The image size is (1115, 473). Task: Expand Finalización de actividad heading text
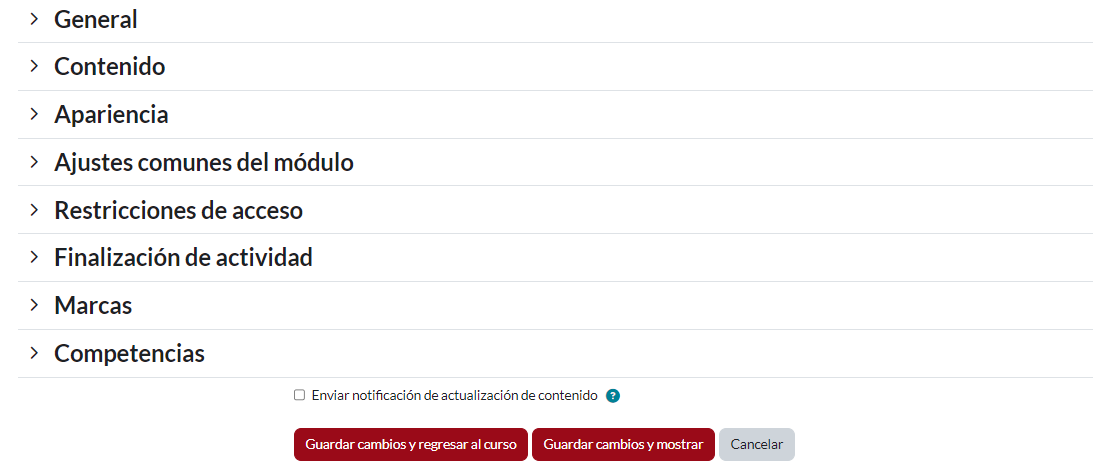pyautogui.click(x=183, y=258)
